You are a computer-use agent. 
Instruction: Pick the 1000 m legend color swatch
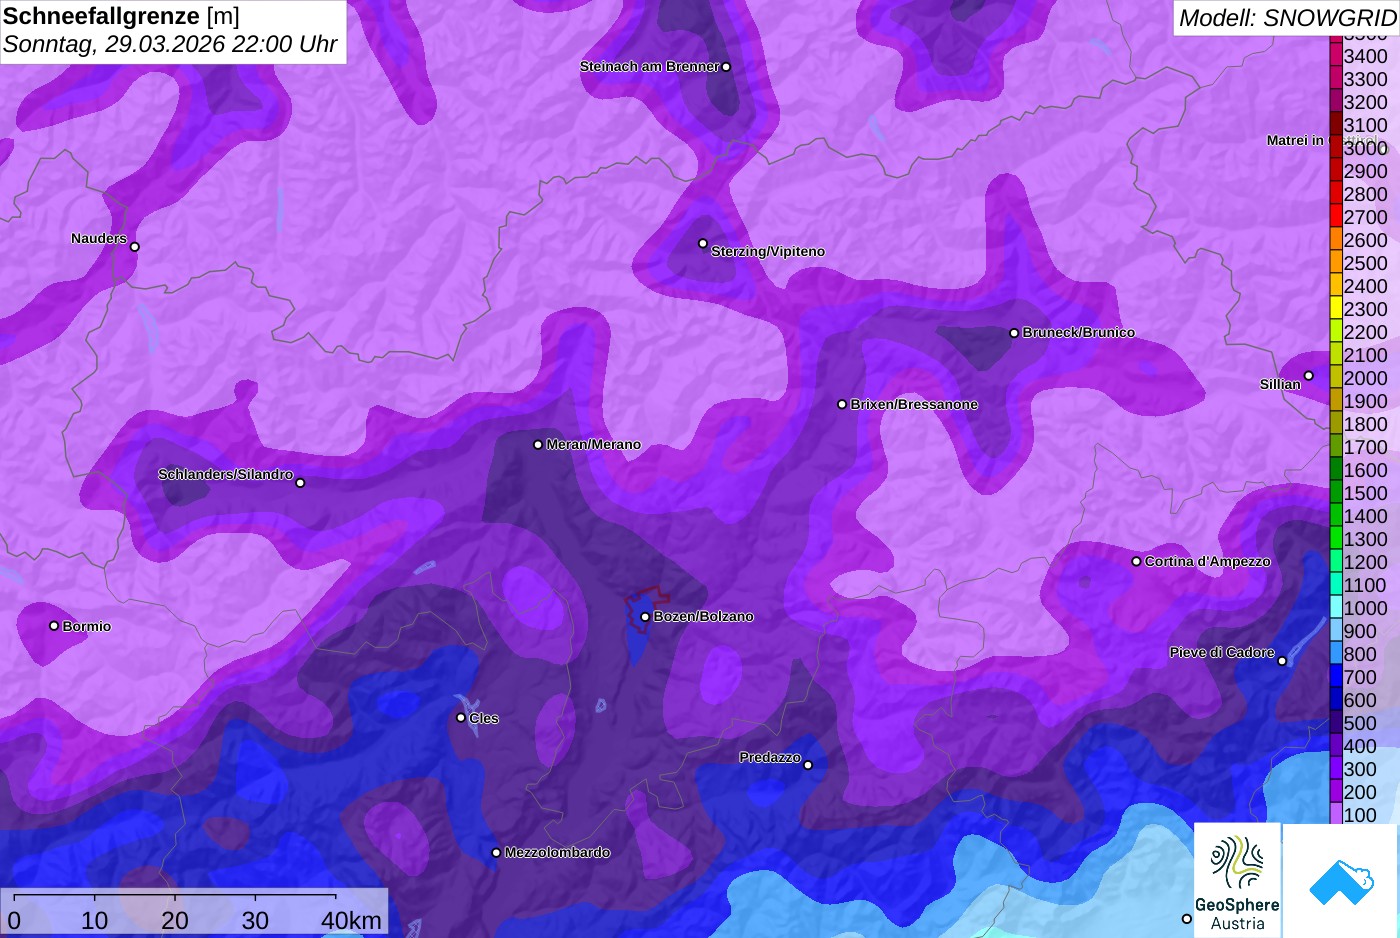click(x=1335, y=608)
